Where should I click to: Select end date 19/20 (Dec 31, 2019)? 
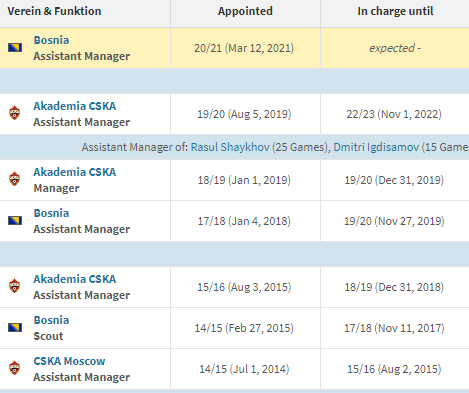[x=394, y=180]
